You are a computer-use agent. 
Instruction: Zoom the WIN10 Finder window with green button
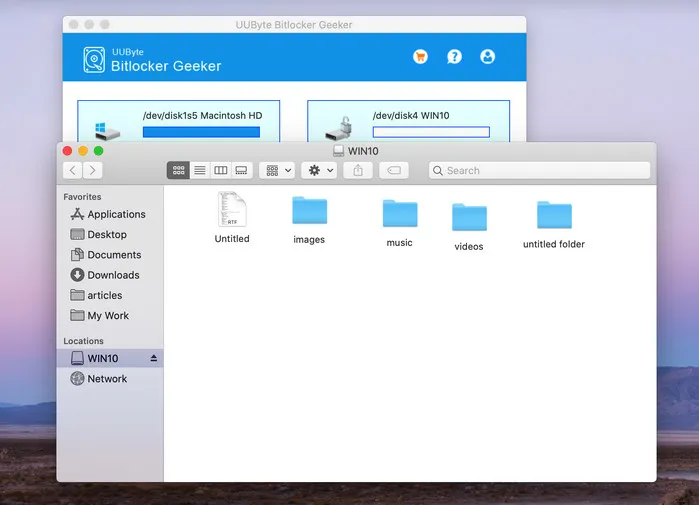point(99,151)
